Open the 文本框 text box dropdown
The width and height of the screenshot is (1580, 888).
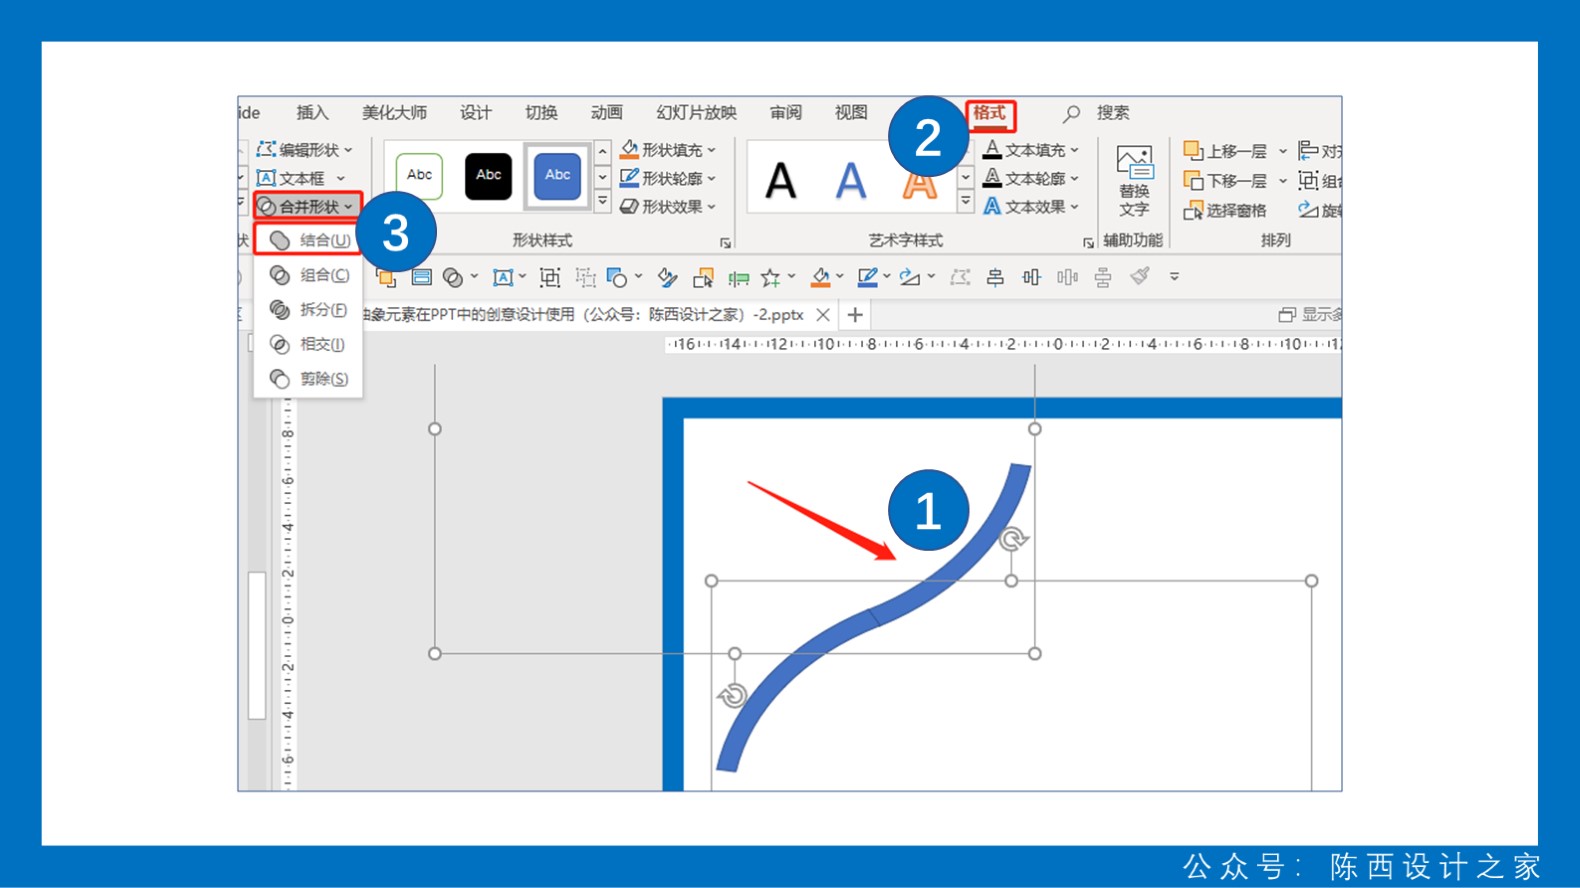click(x=301, y=178)
